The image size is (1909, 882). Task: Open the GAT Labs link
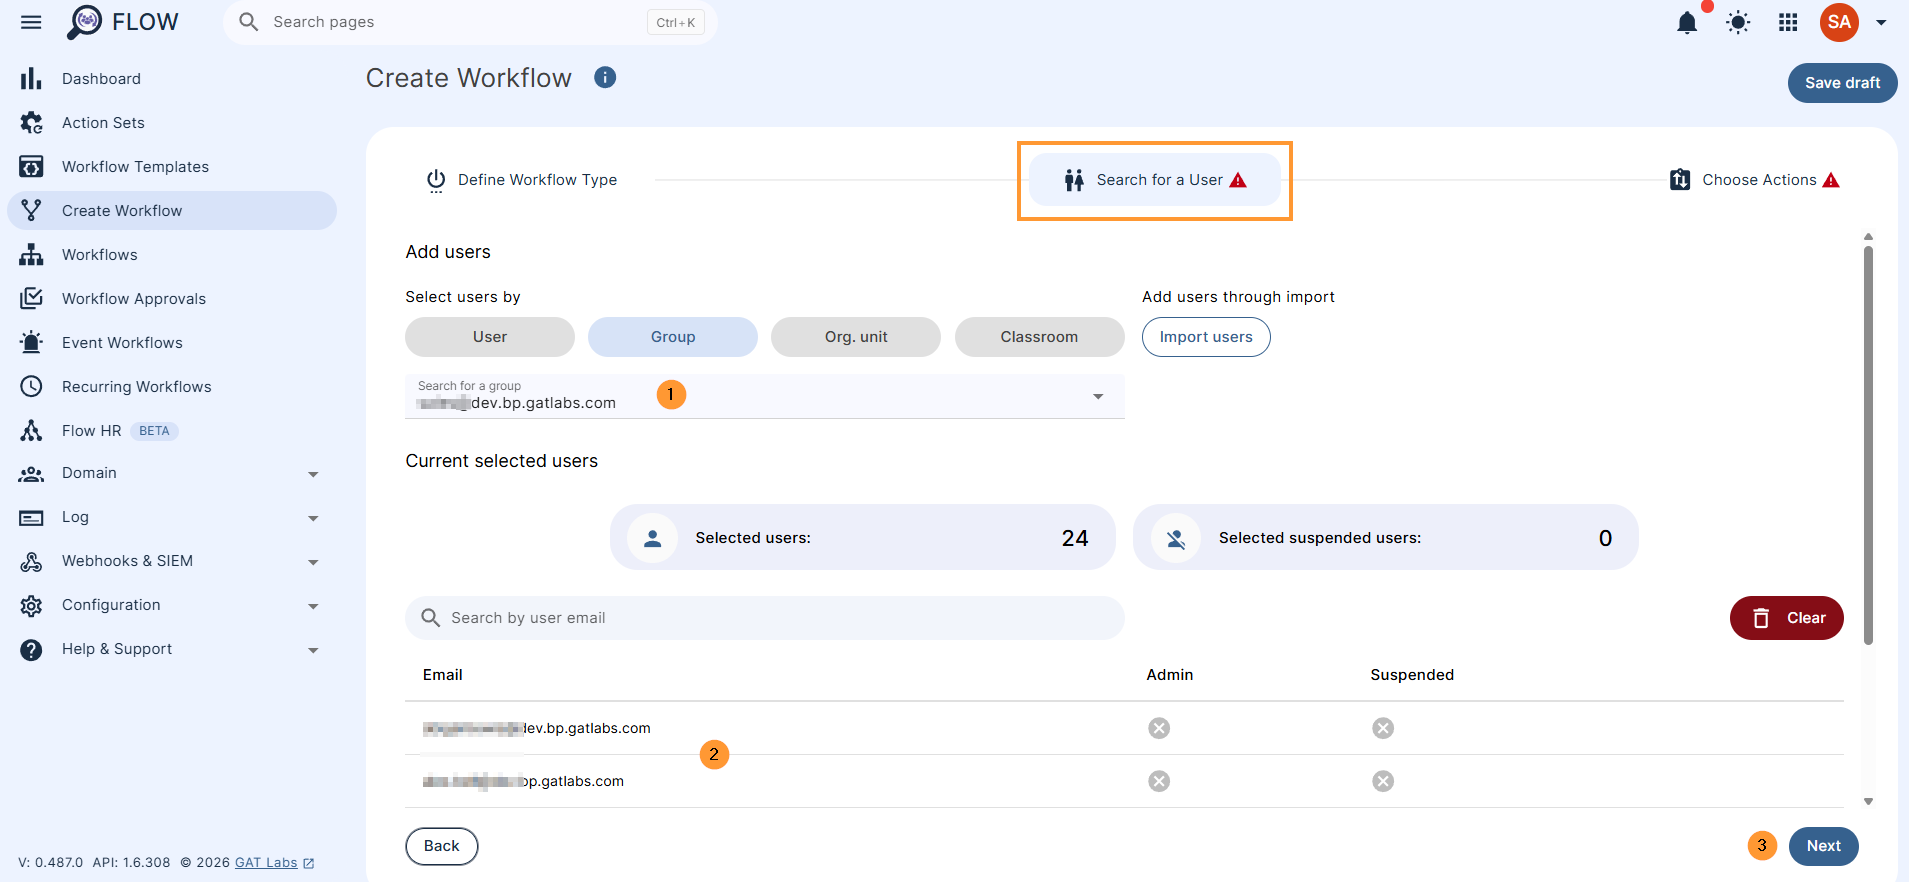point(275,863)
